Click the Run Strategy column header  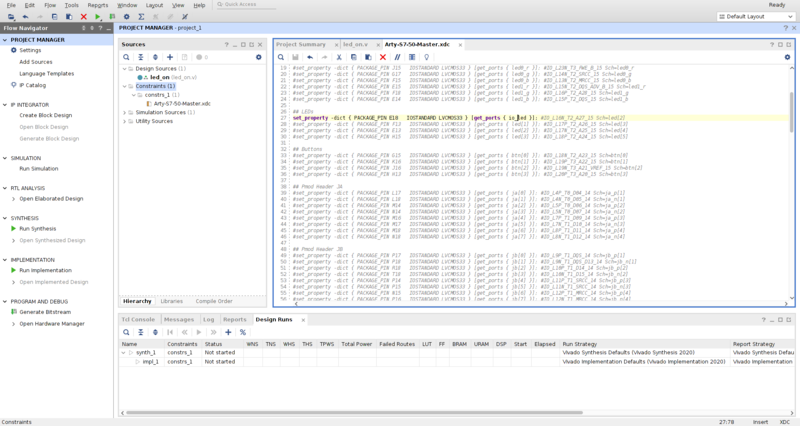pos(580,344)
